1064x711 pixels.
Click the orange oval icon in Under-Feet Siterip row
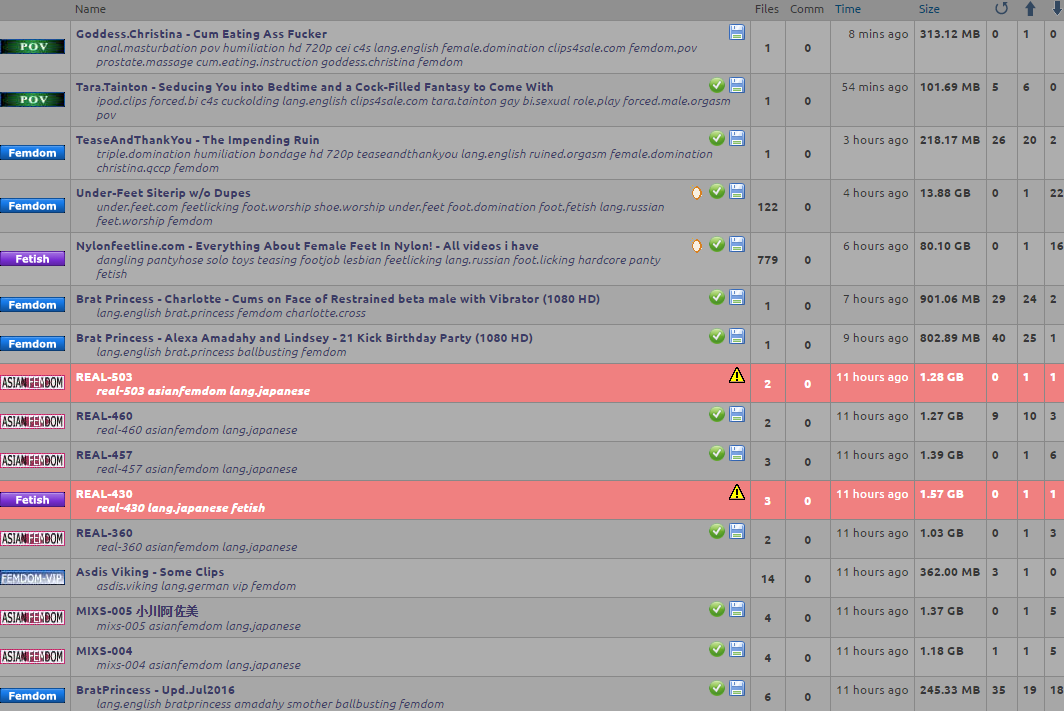(697, 193)
